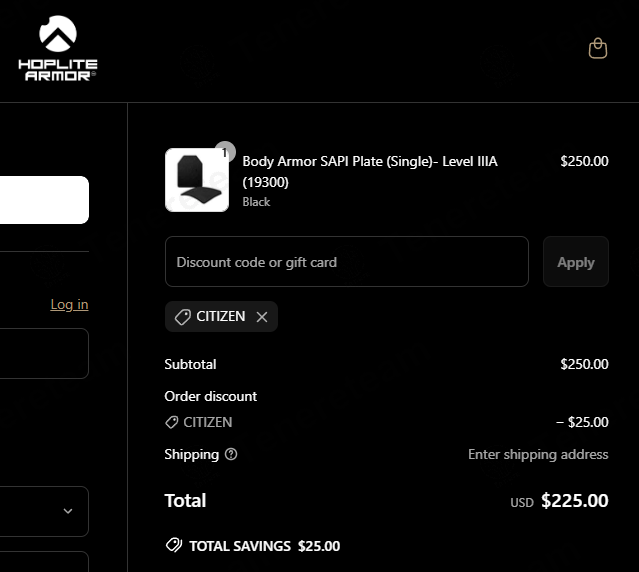Focus the Discount code or gift card field
The image size is (639, 572).
click(346, 262)
